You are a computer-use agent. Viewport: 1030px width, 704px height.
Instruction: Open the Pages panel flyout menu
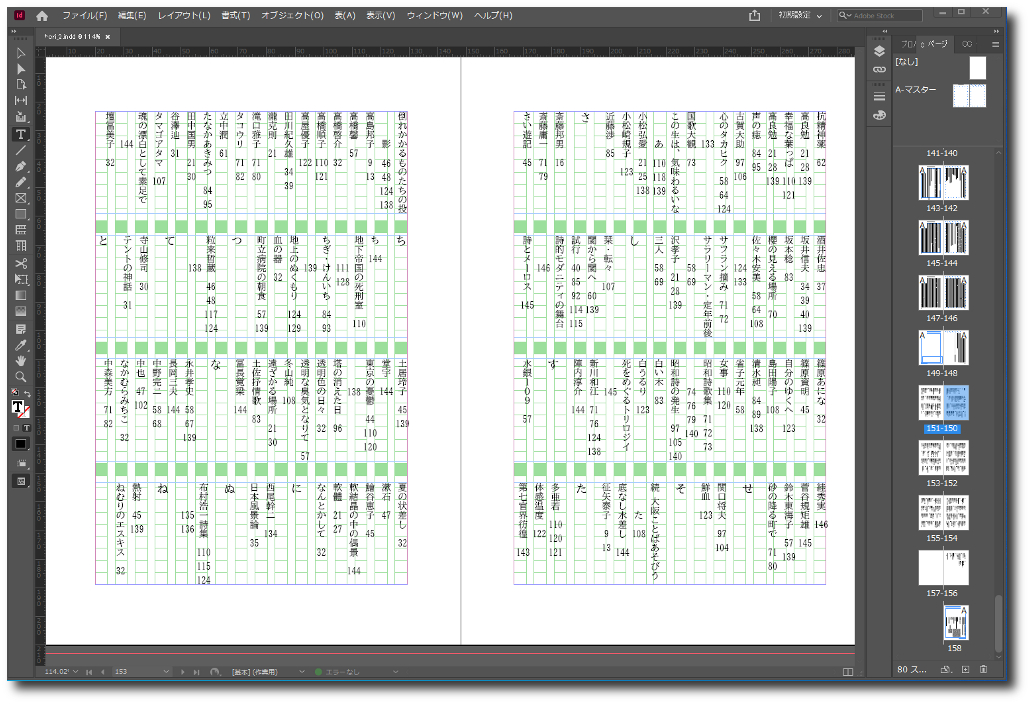click(995, 44)
